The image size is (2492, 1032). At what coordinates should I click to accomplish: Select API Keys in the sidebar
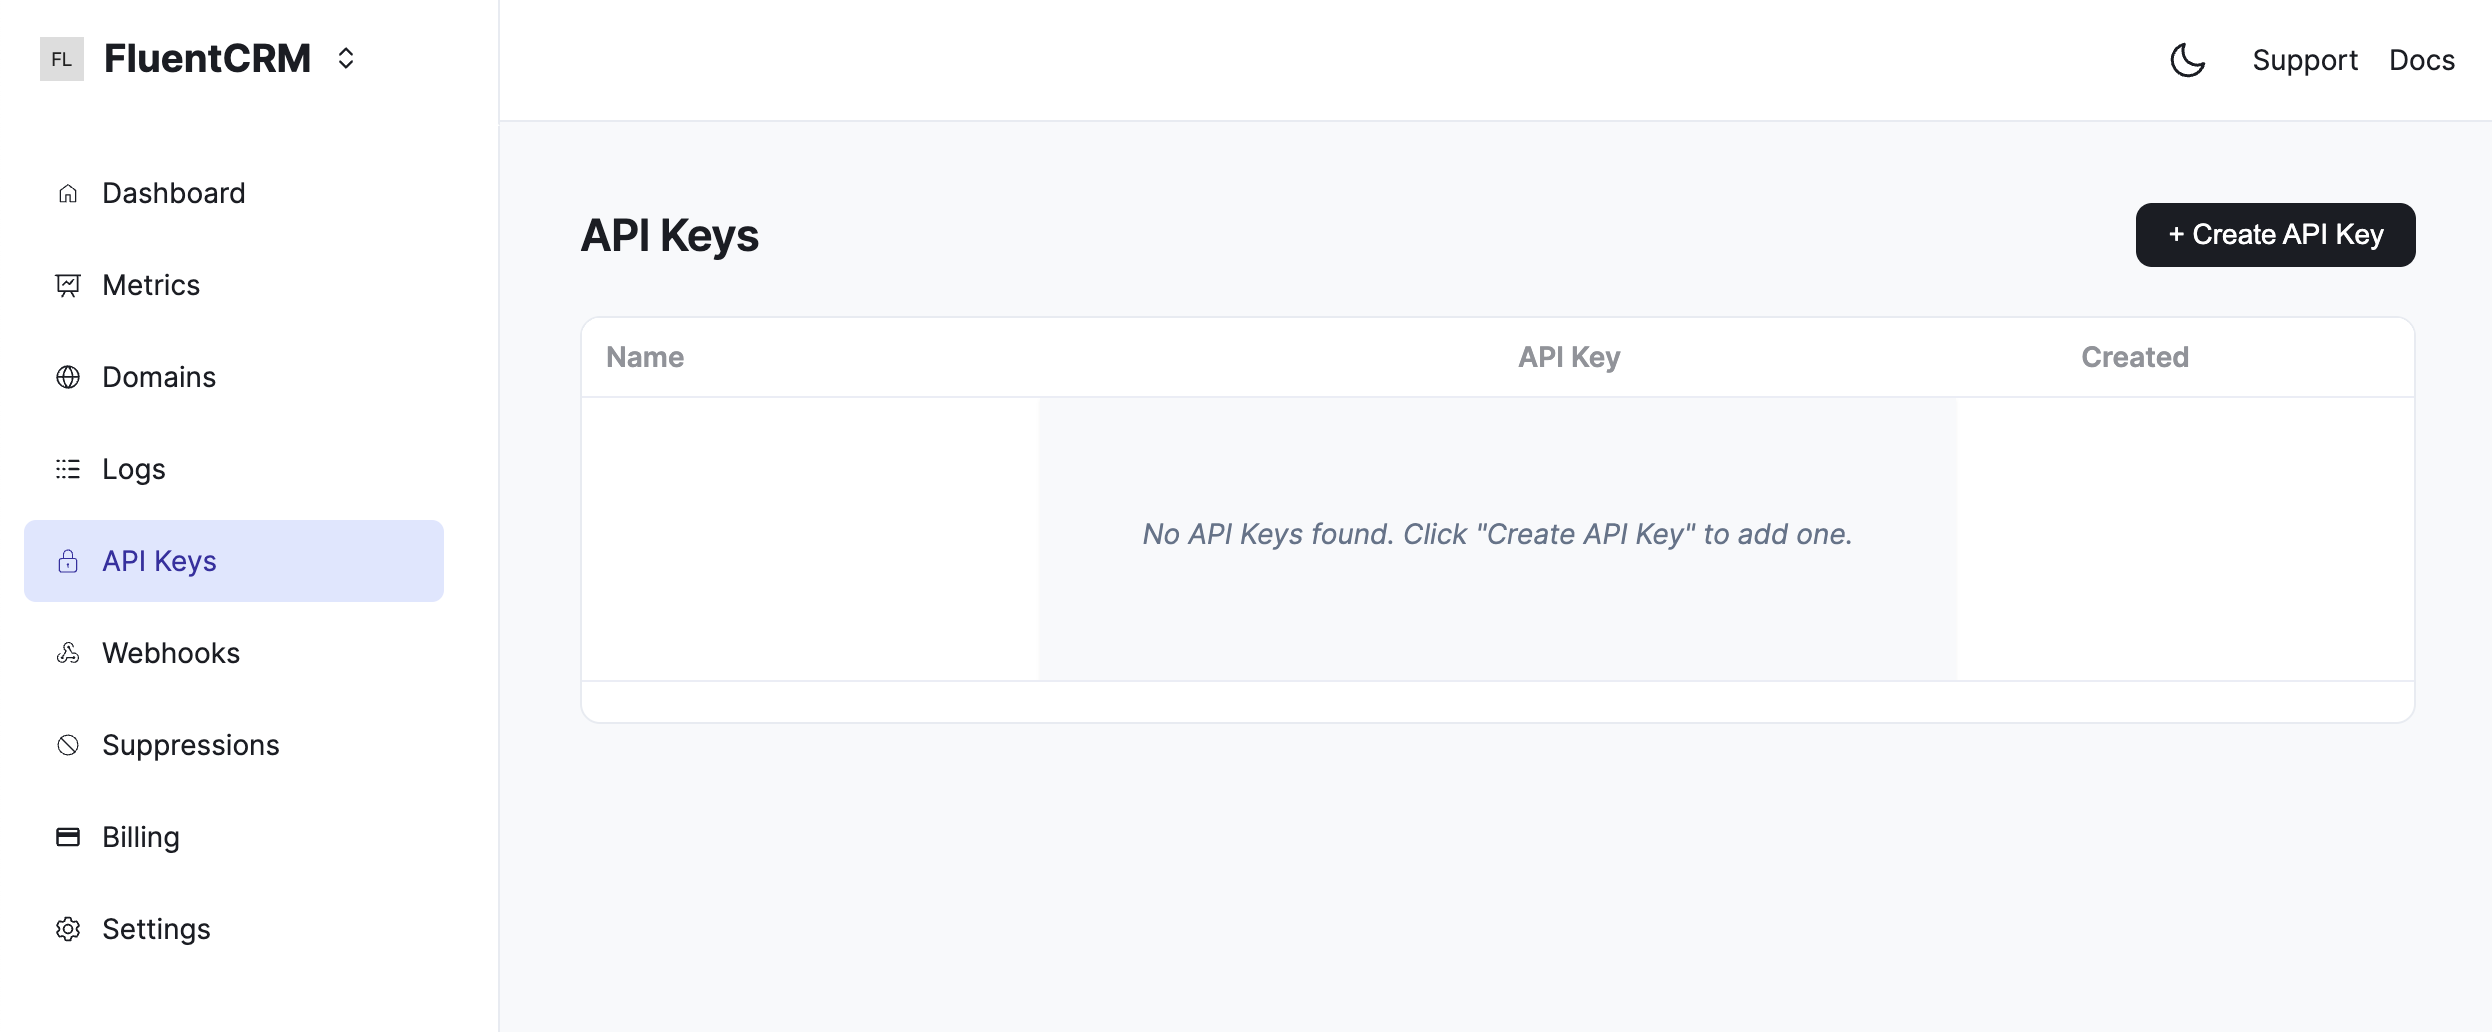click(159, 561)
